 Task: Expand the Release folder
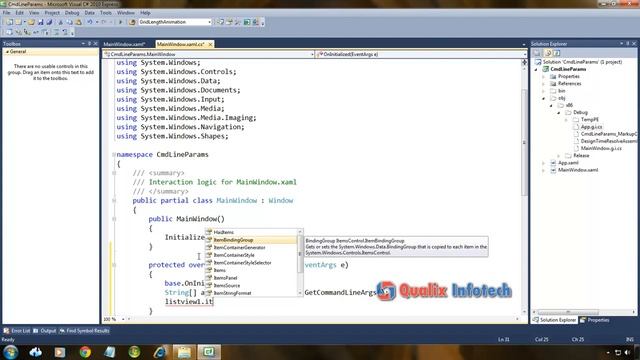[x=559, y=156]
